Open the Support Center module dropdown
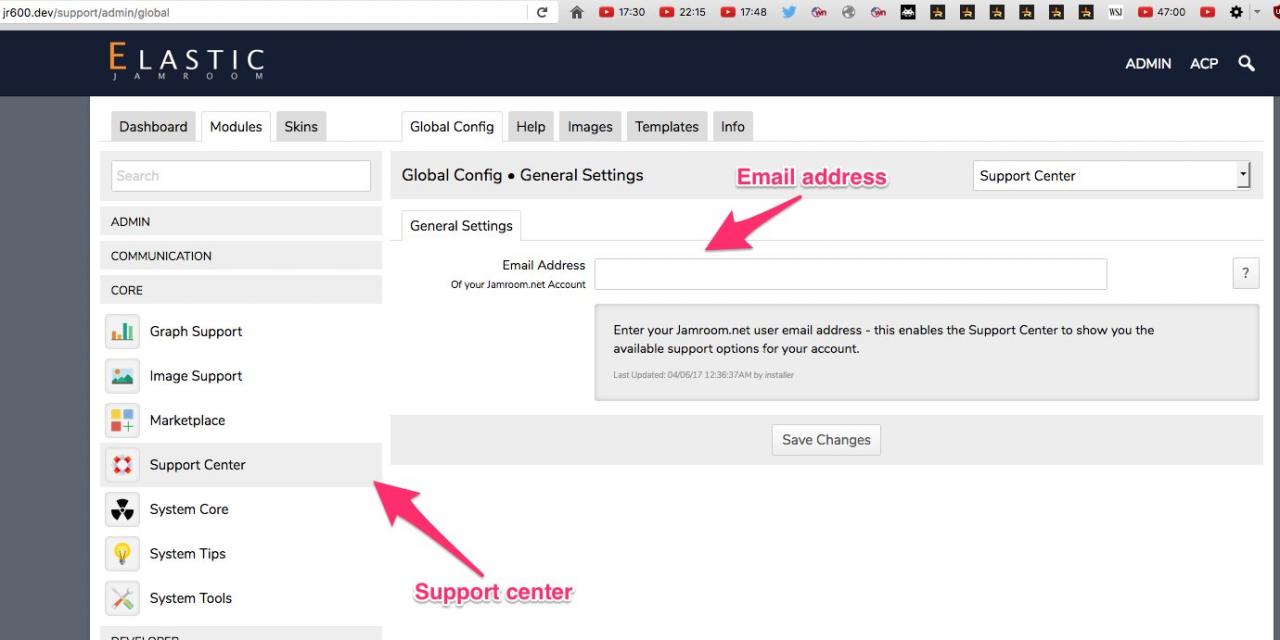This screenshot has height=640, width=1280. click(x=1112, y=175)
